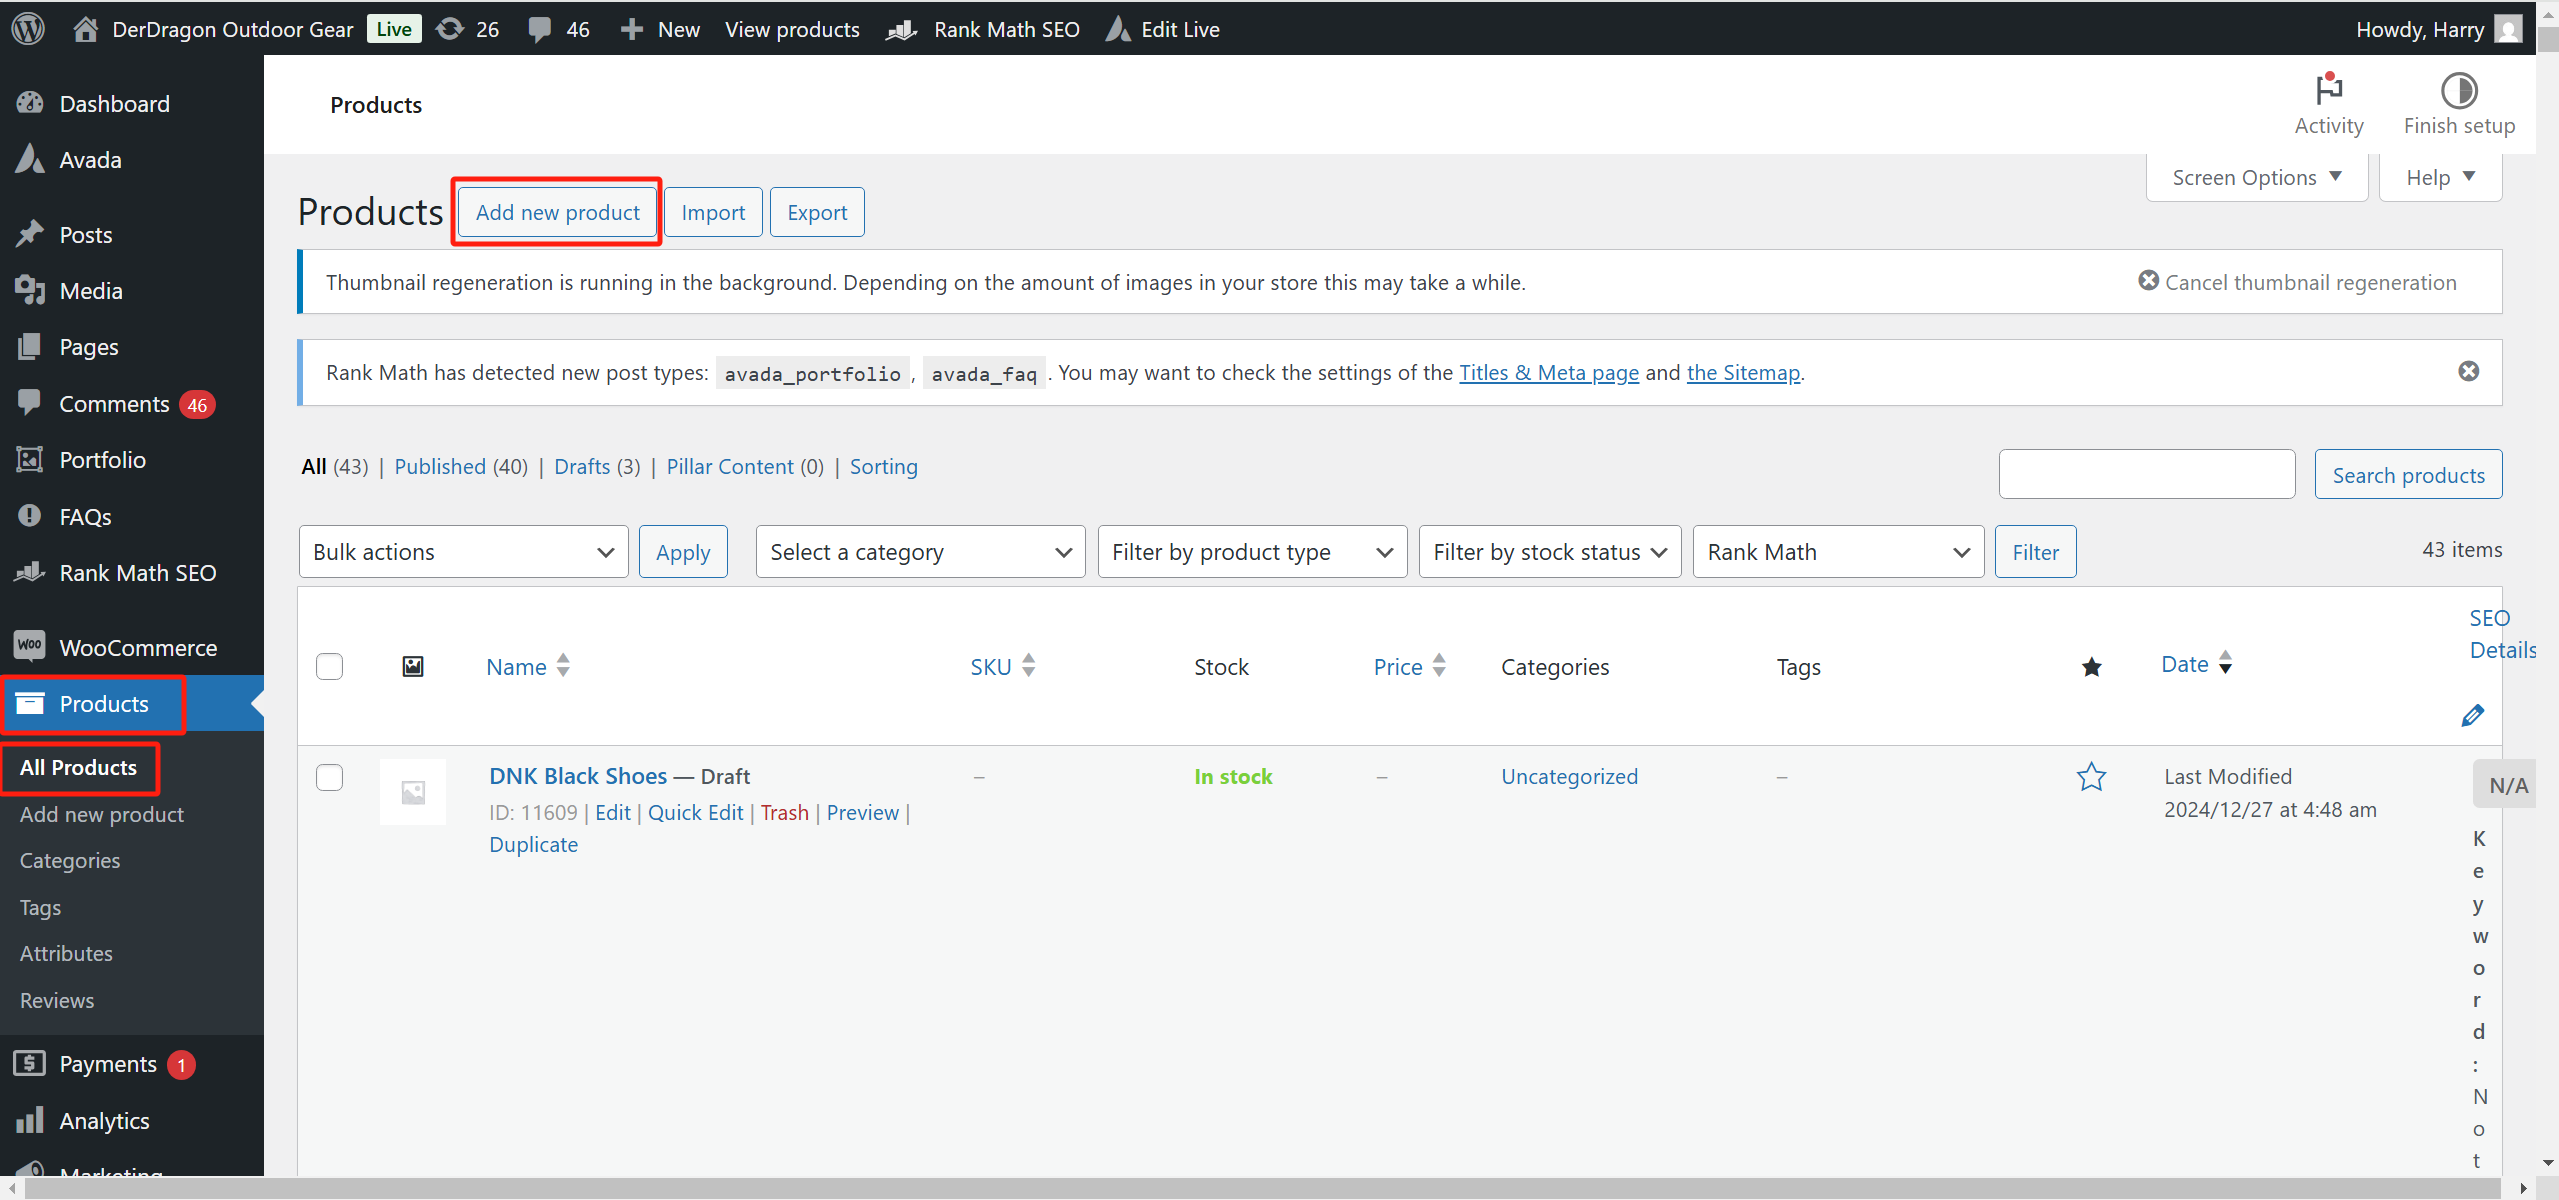
Task: Tick the DNK Black Shoes row checkbox
Action: point(329,777)
